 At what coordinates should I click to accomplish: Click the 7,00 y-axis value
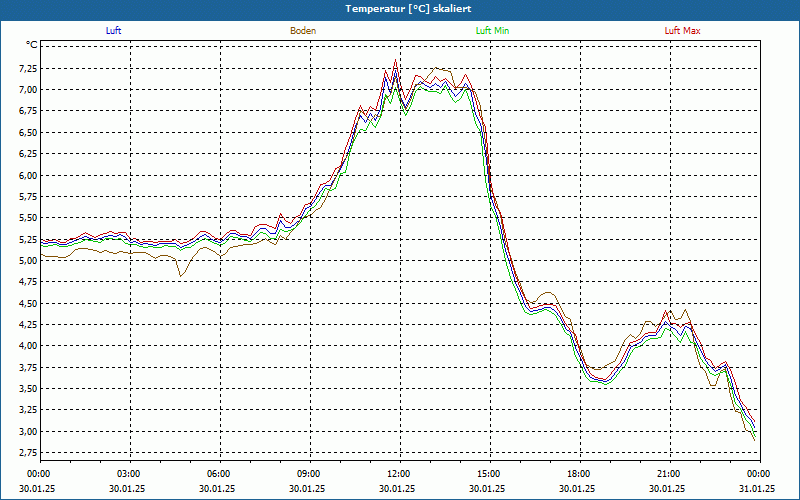[x=28, y=90]
